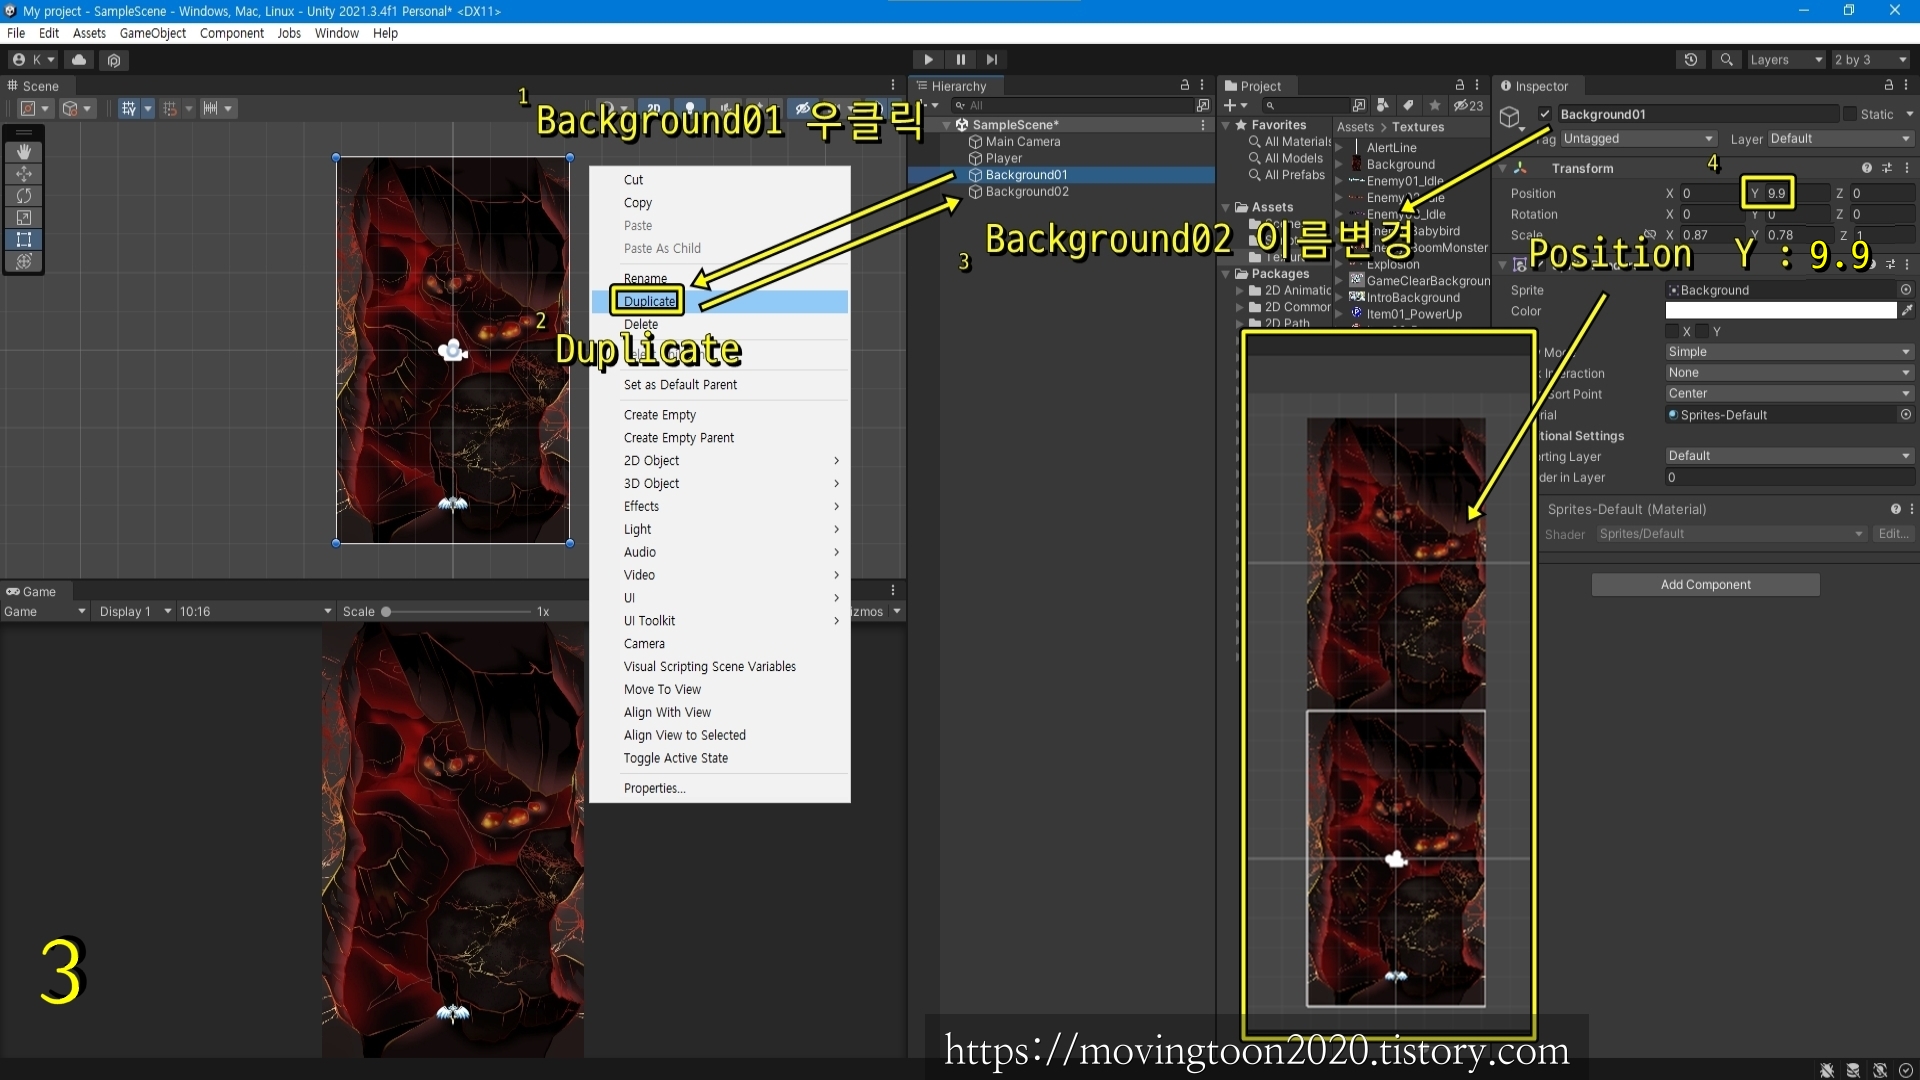Click the shader Edit... button
This screenshot has height=1080, width=1920.
(x=1893, y=534)
